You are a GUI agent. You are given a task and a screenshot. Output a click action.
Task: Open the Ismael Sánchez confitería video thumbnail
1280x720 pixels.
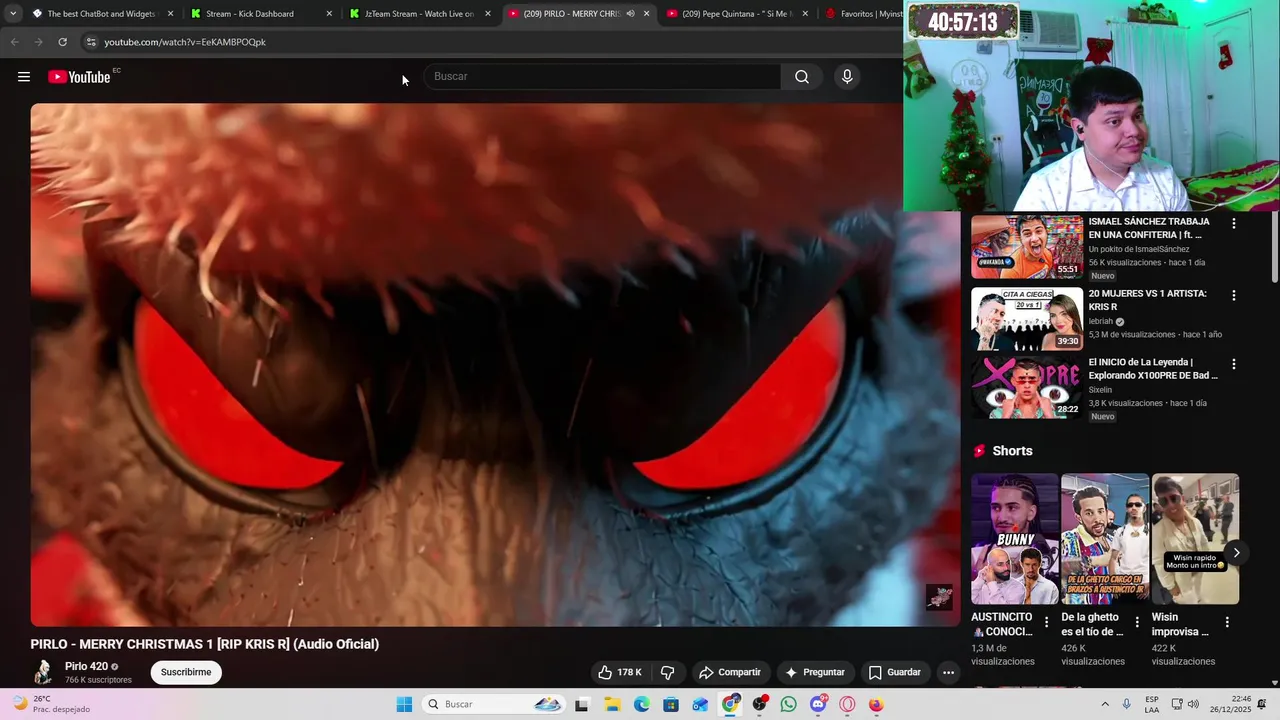[1027, 246]
